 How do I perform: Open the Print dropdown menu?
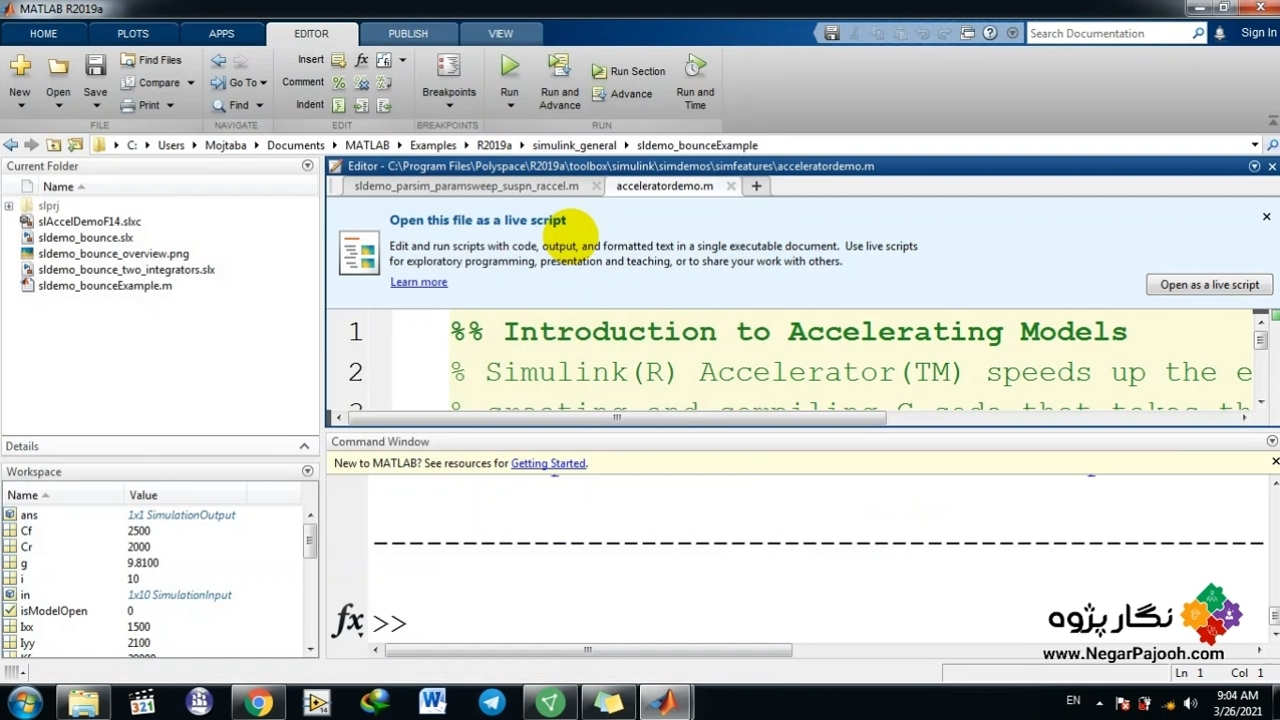169,106
